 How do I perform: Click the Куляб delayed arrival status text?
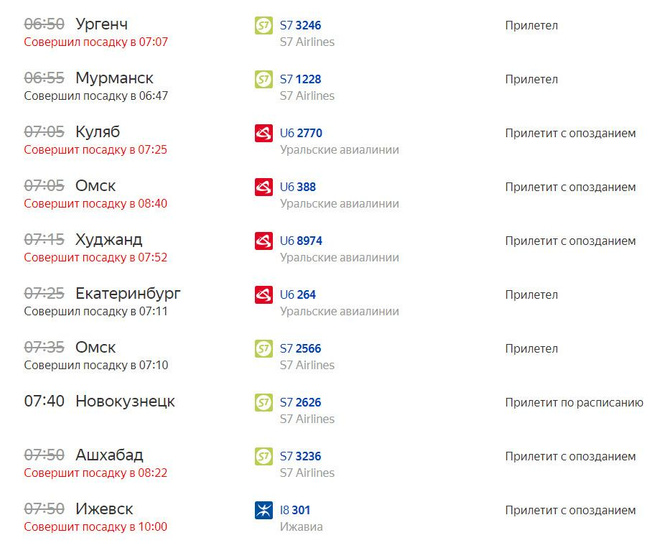570,133
